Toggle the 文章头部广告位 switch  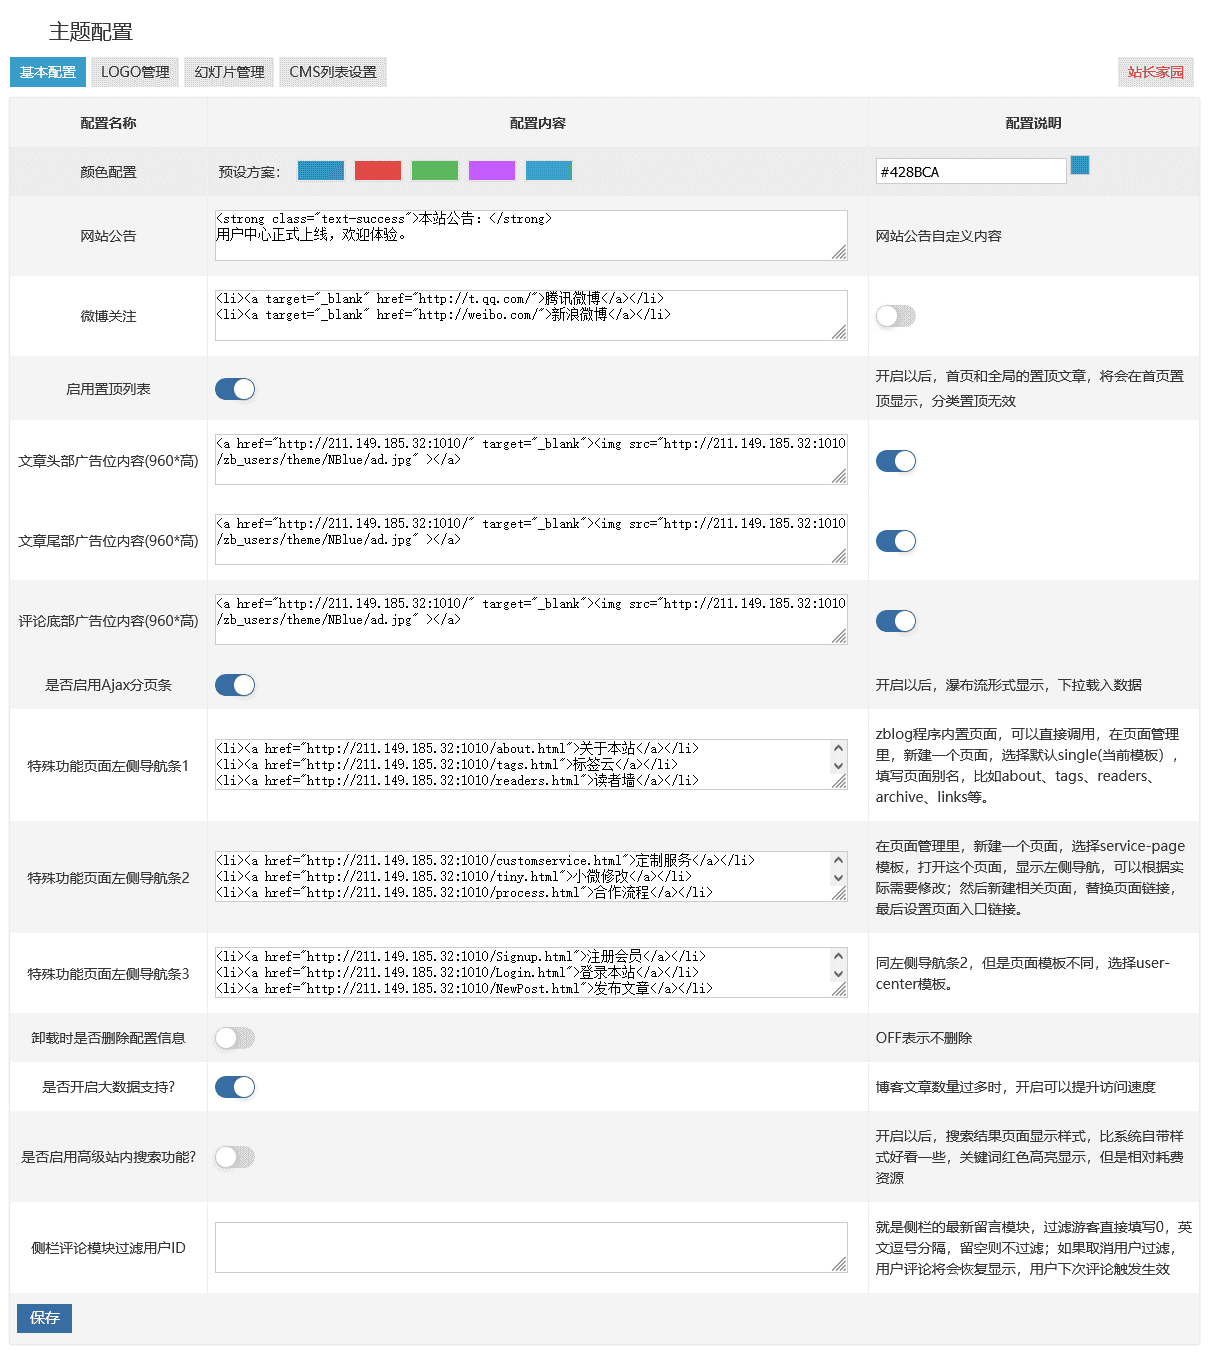(x=896, y=461)
